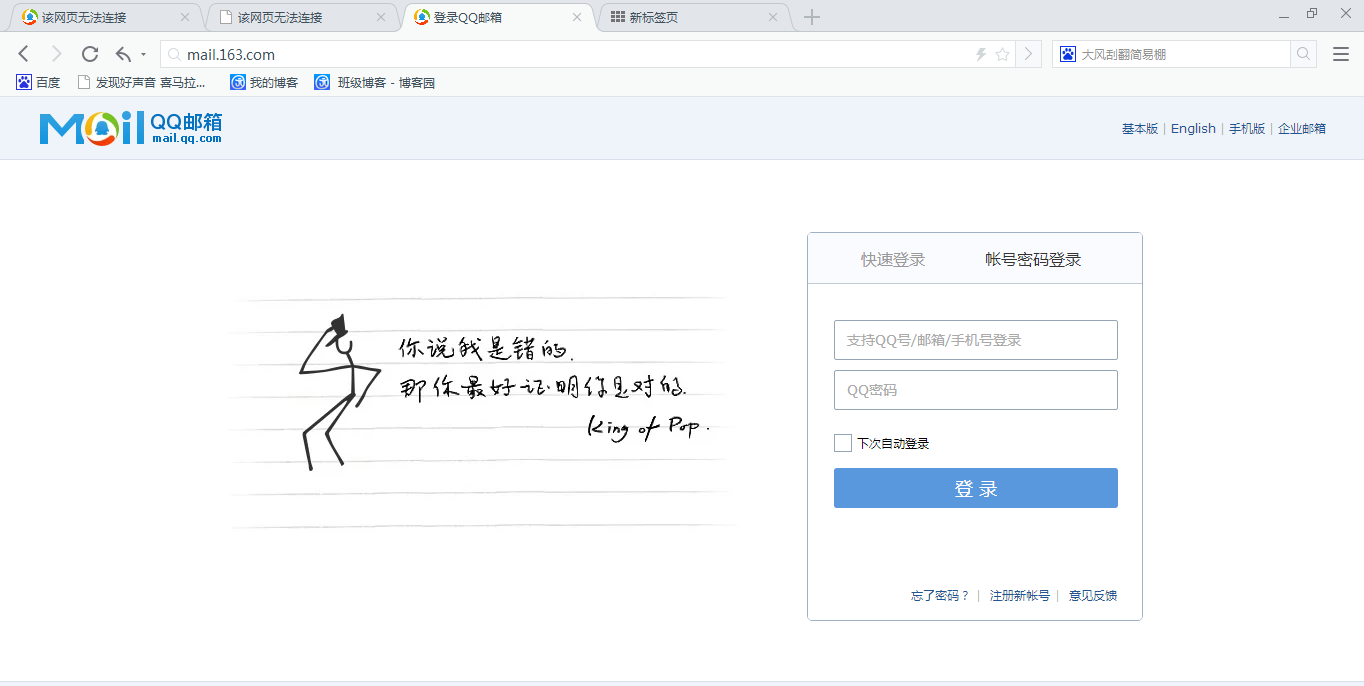This screenshot has width=1364, height=686.
Task: Click the QQ邮箱 Mail logo
Action: click(131, 128)
